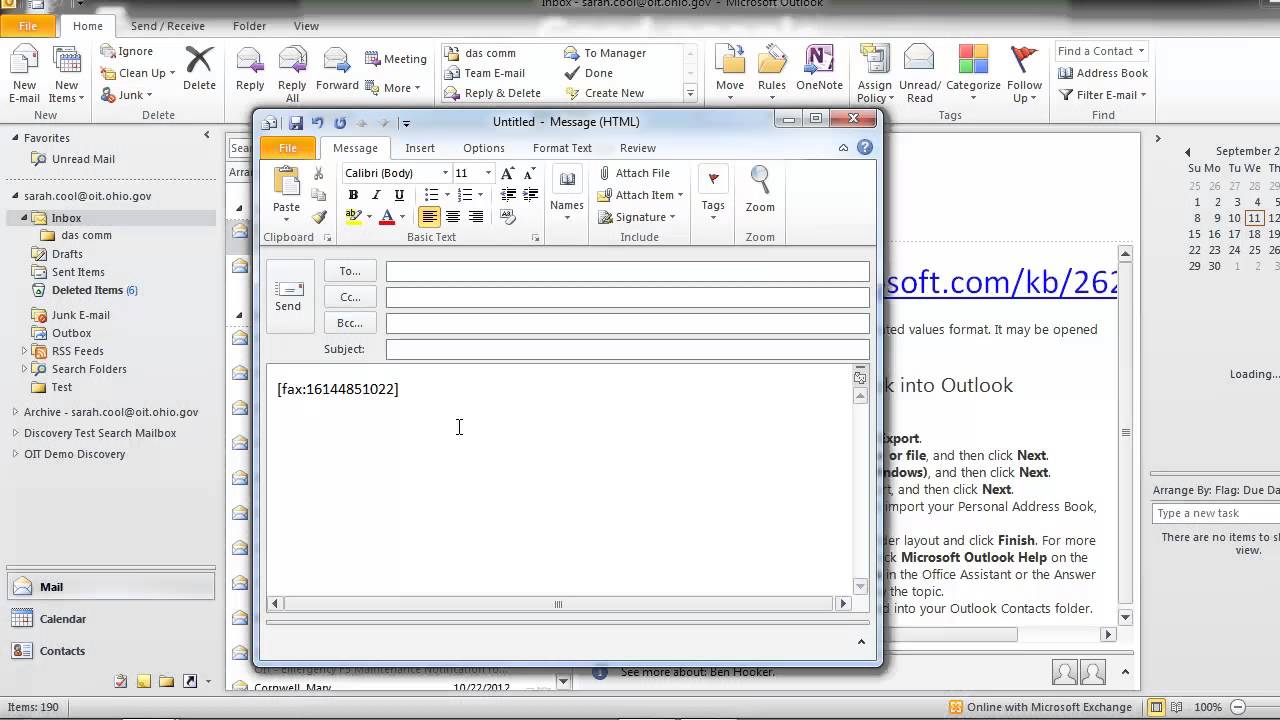Forward the message from Outlook ribbon
This screenshot has width=1280, height=720.
[337, 68]
